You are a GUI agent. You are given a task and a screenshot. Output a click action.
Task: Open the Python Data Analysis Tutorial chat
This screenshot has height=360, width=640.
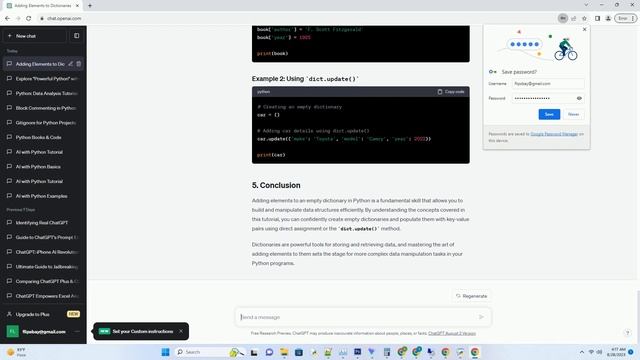(43, 93)
